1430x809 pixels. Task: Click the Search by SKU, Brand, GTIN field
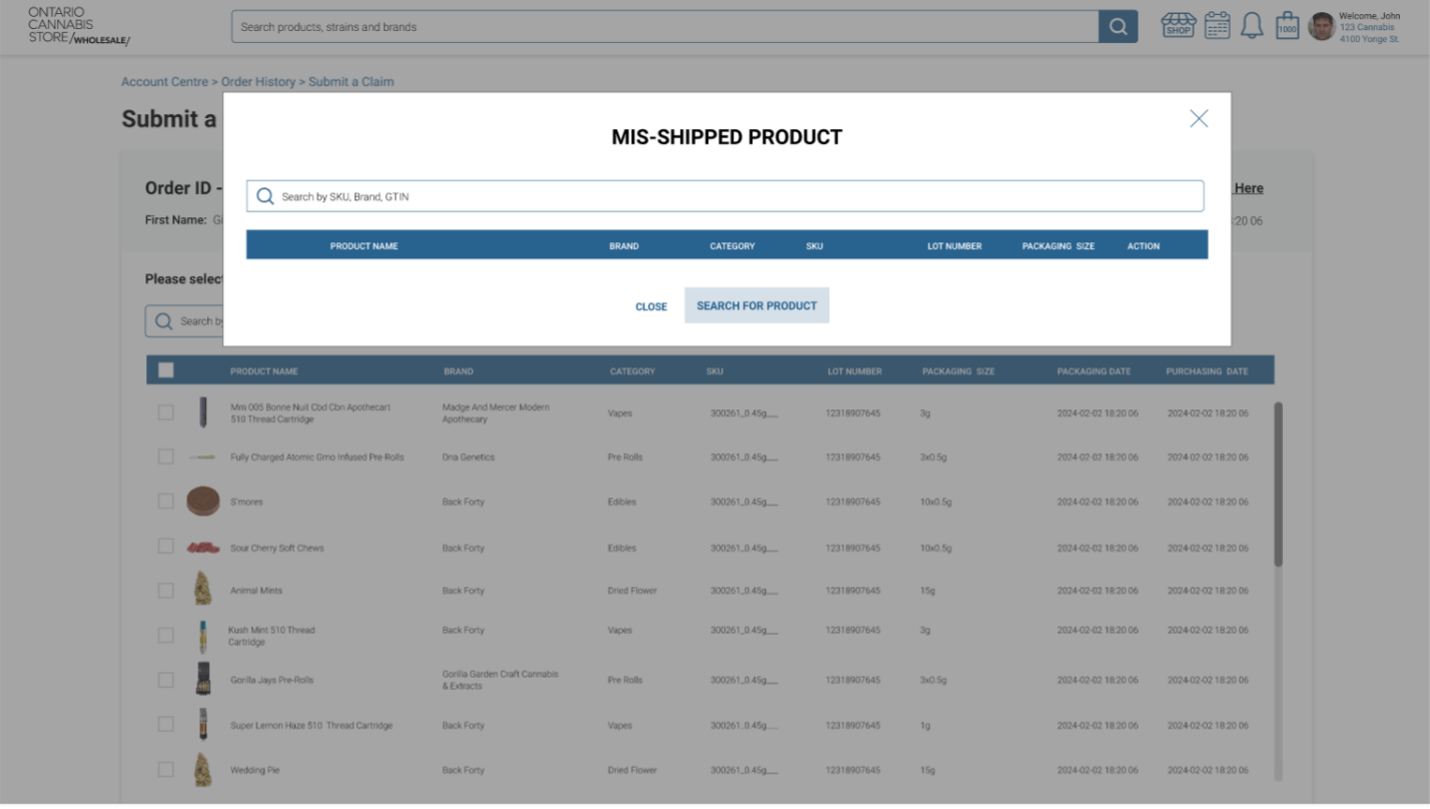[725, 196]
